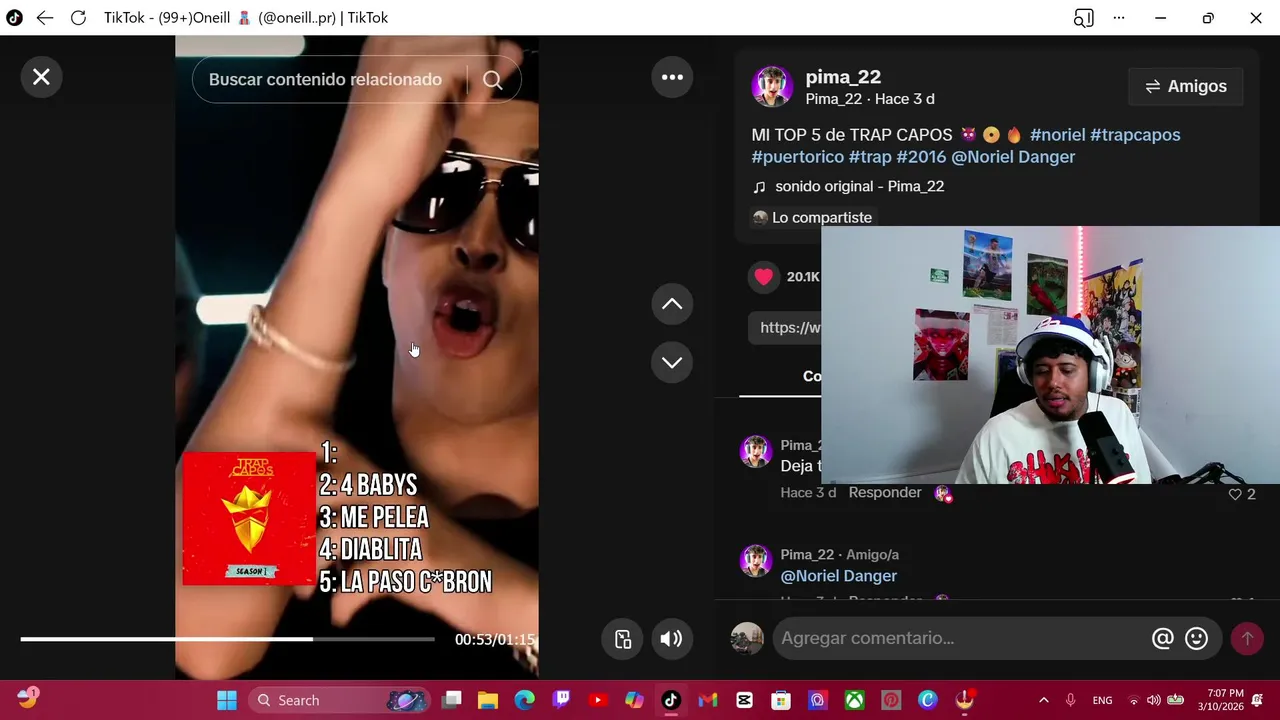Open Twitch from taskbar

562,700
